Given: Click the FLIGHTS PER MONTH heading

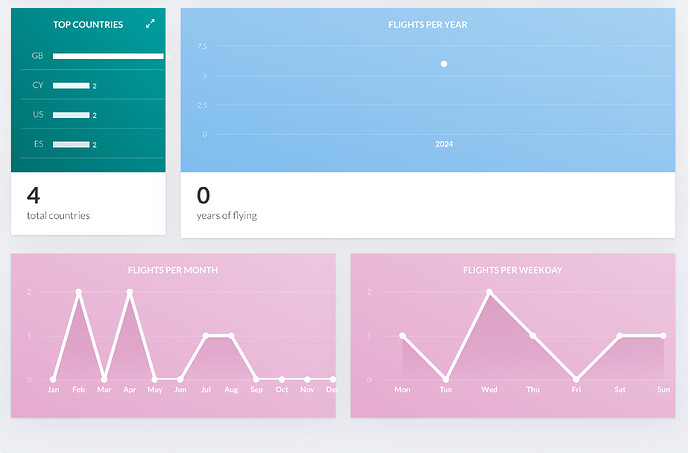Looking at the screenshot, I should coord(173,270).
